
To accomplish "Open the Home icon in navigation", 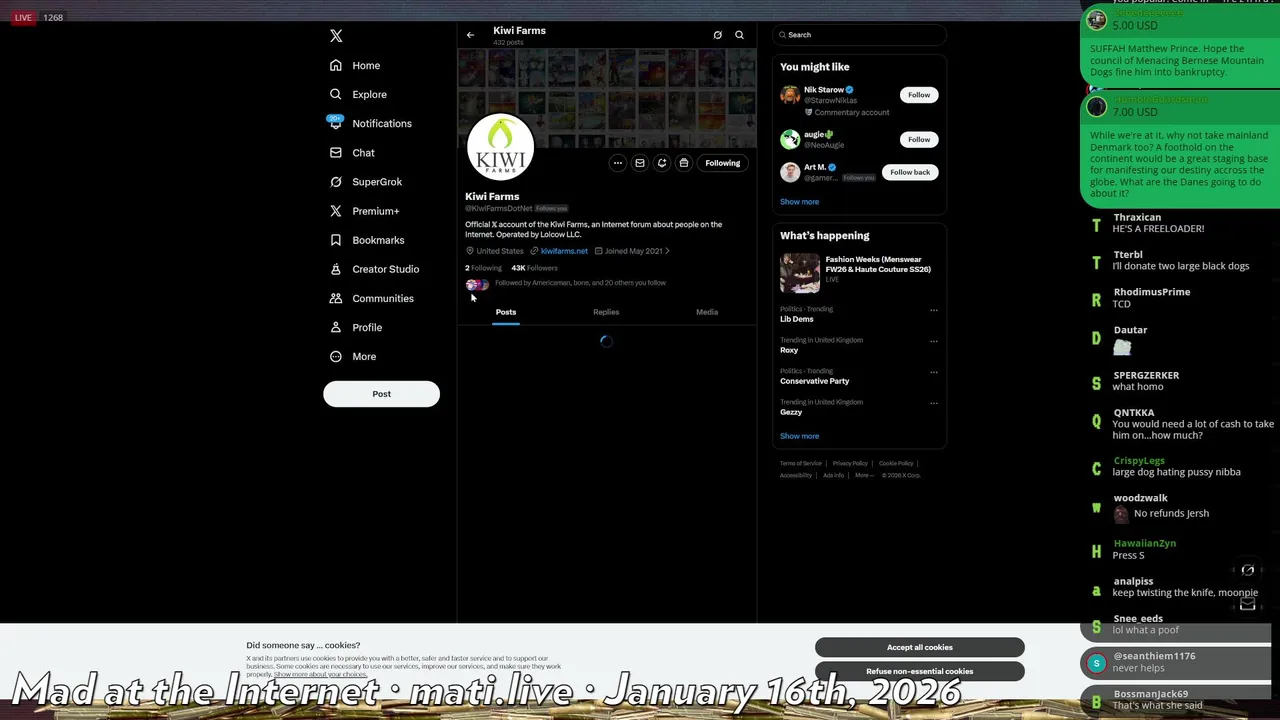I will pos(336,65).
